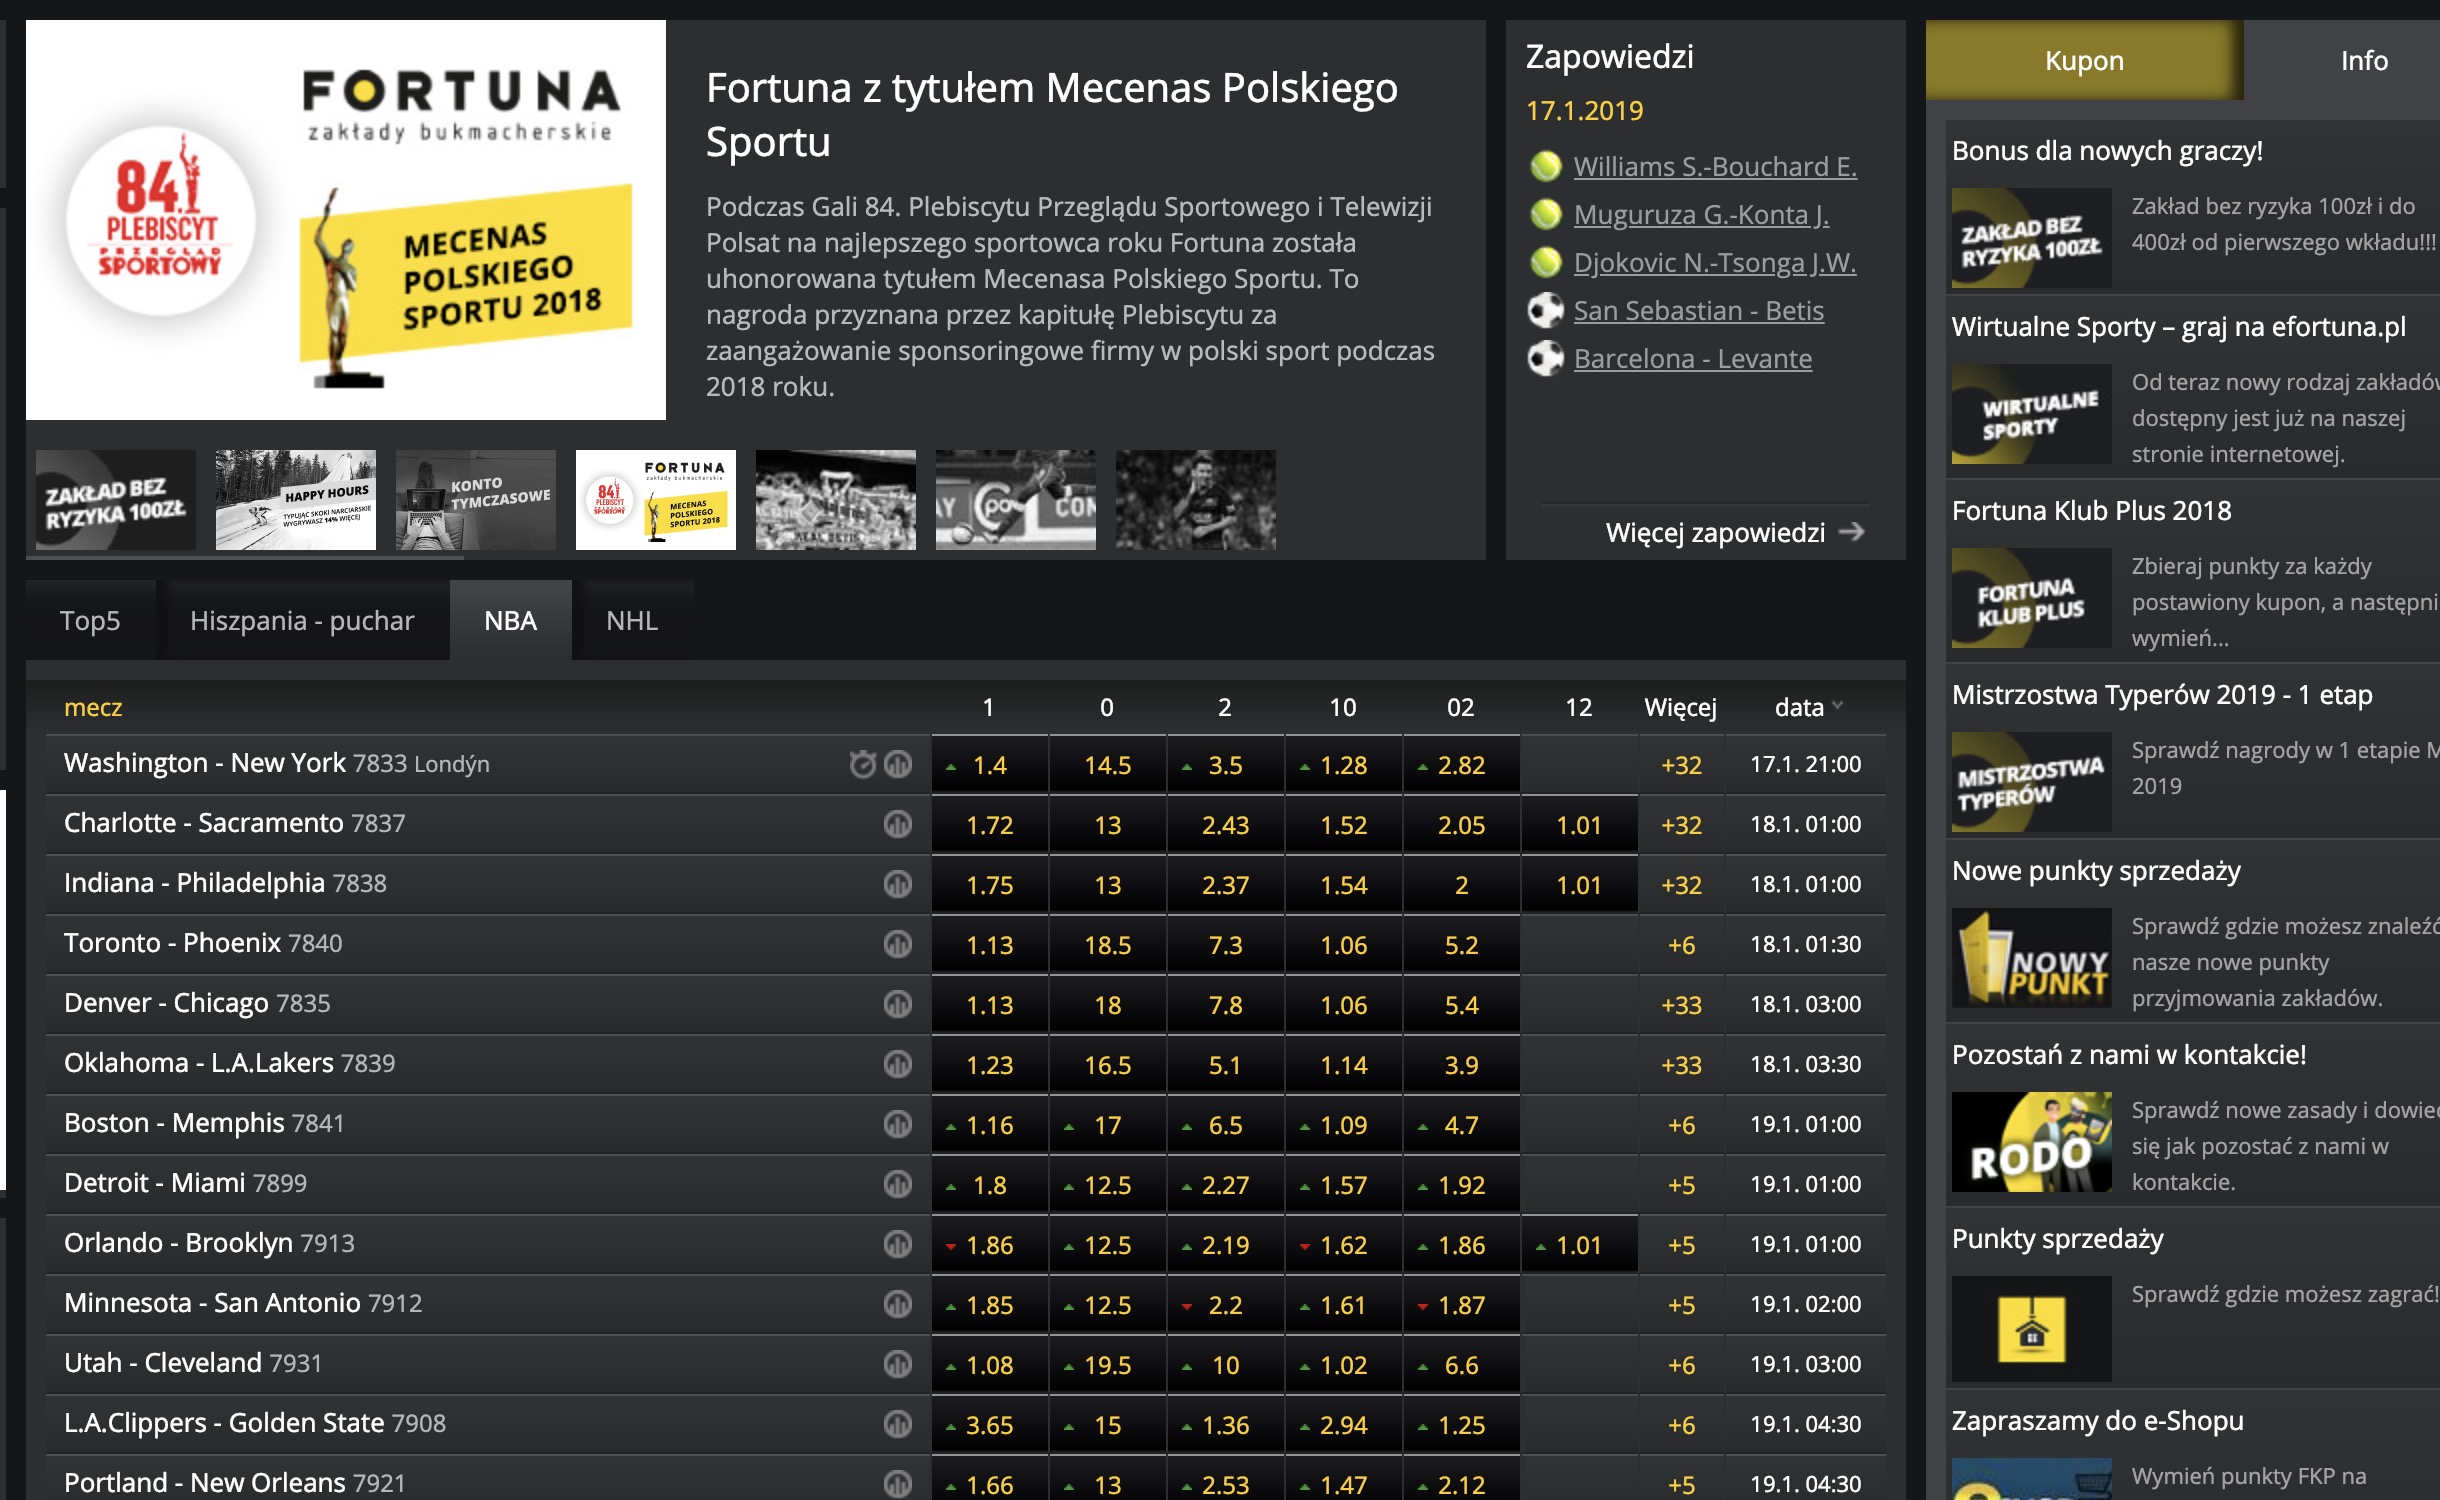The width and height of the screenshot is (2440, 1500).
Task: Select odds 2.43 for Sacramento win
Action: (1225, 825)
